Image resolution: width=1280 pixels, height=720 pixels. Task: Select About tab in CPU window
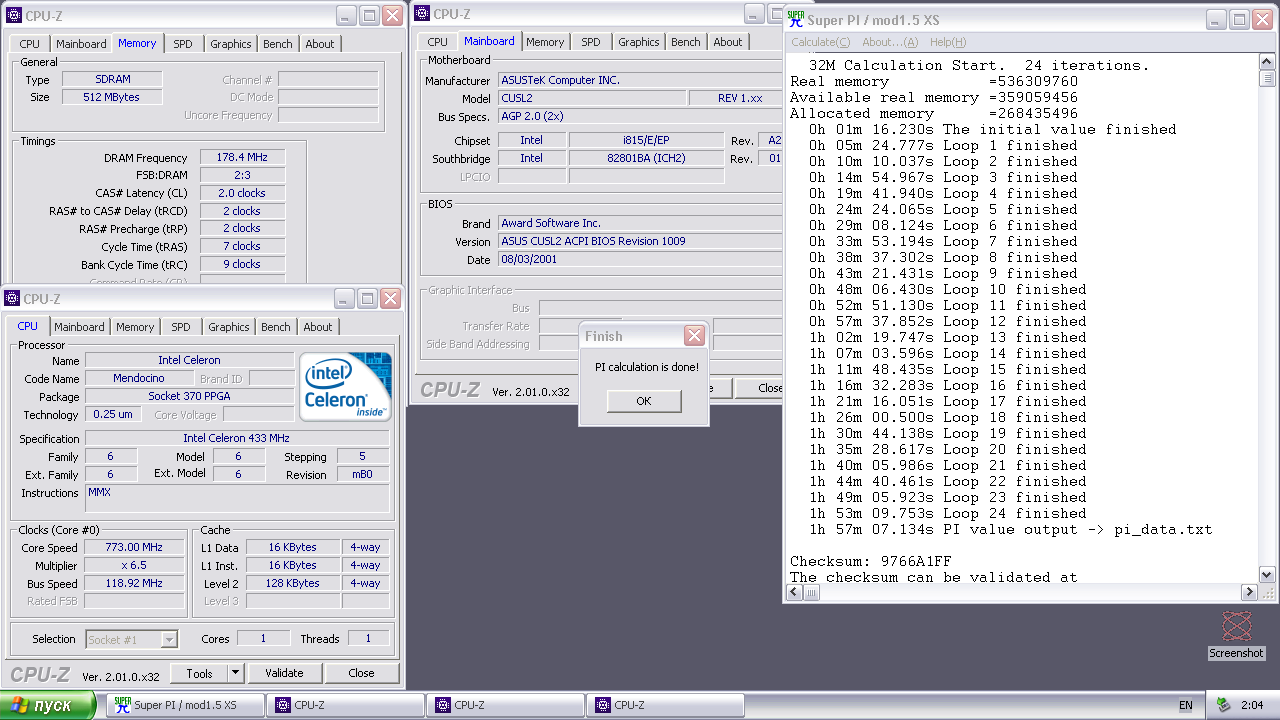[x=318, y=327]
